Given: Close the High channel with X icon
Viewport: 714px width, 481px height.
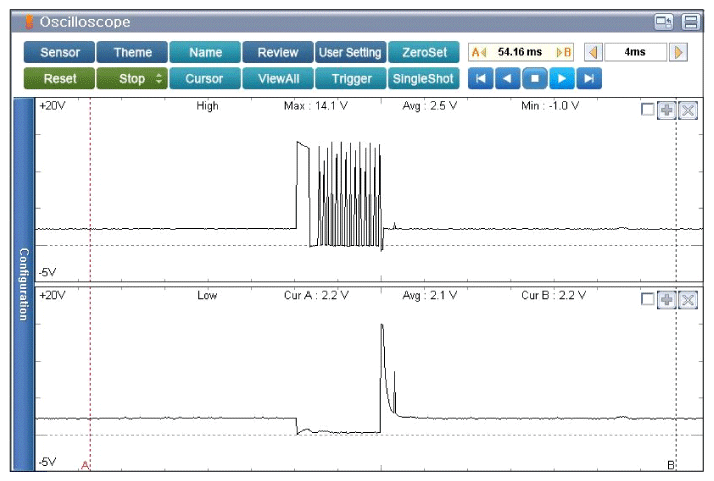Looking at the screenshot, I should pyautogui.click(x=687, y=110).
